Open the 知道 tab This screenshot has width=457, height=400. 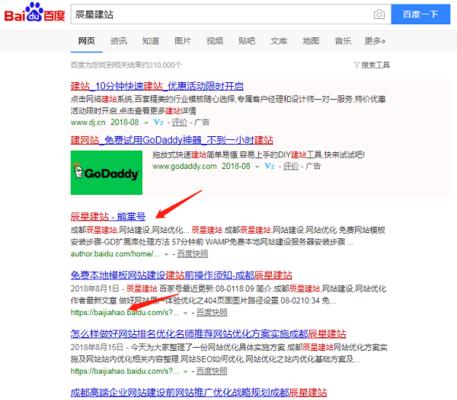pos(150,41)
